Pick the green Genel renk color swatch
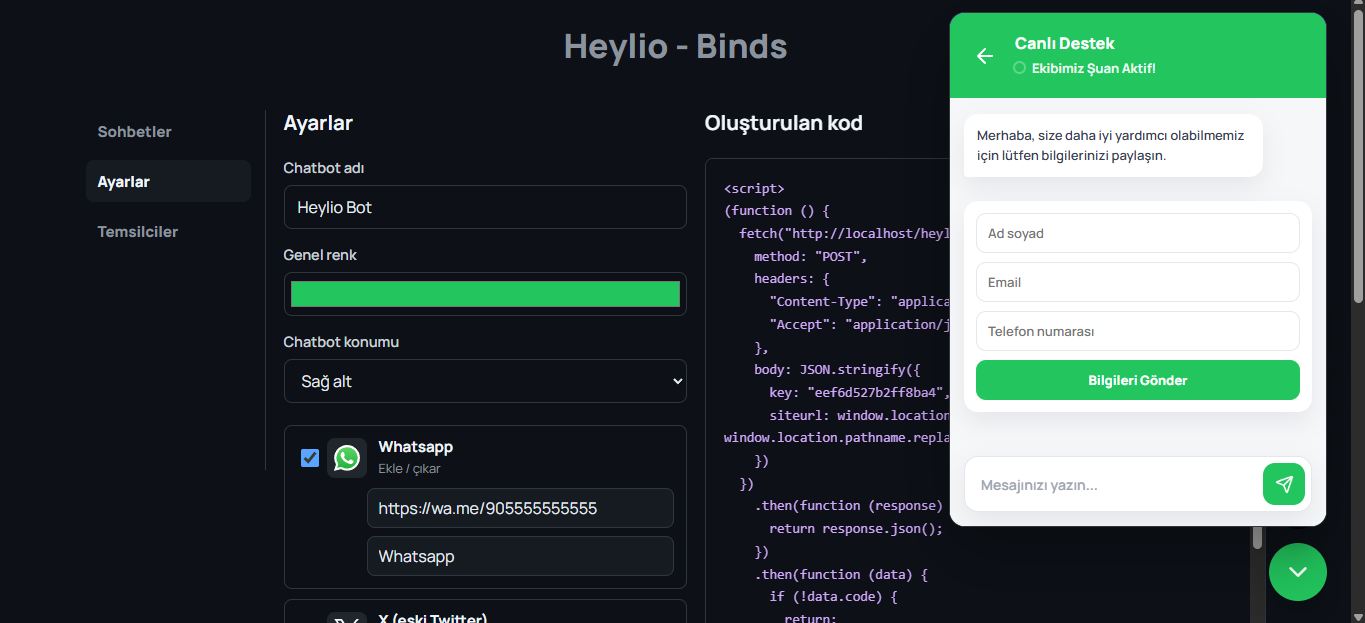Viewport: 1365px width, 623px height. point(485,294)
